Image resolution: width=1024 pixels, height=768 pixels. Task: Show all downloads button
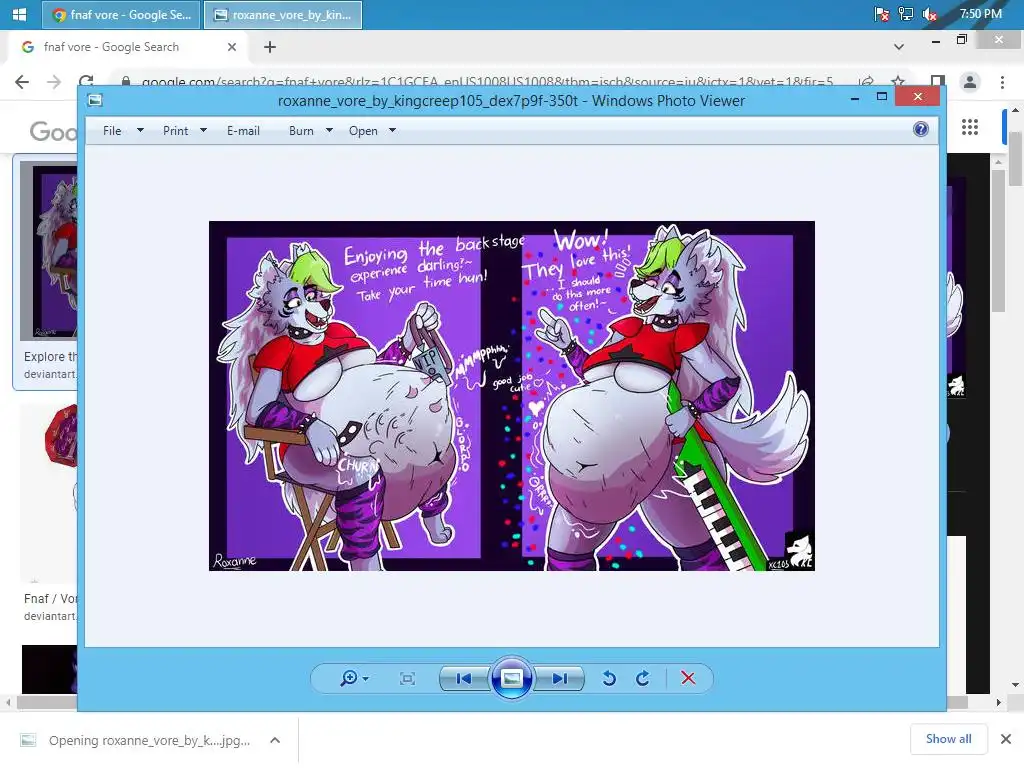point(948,739)
